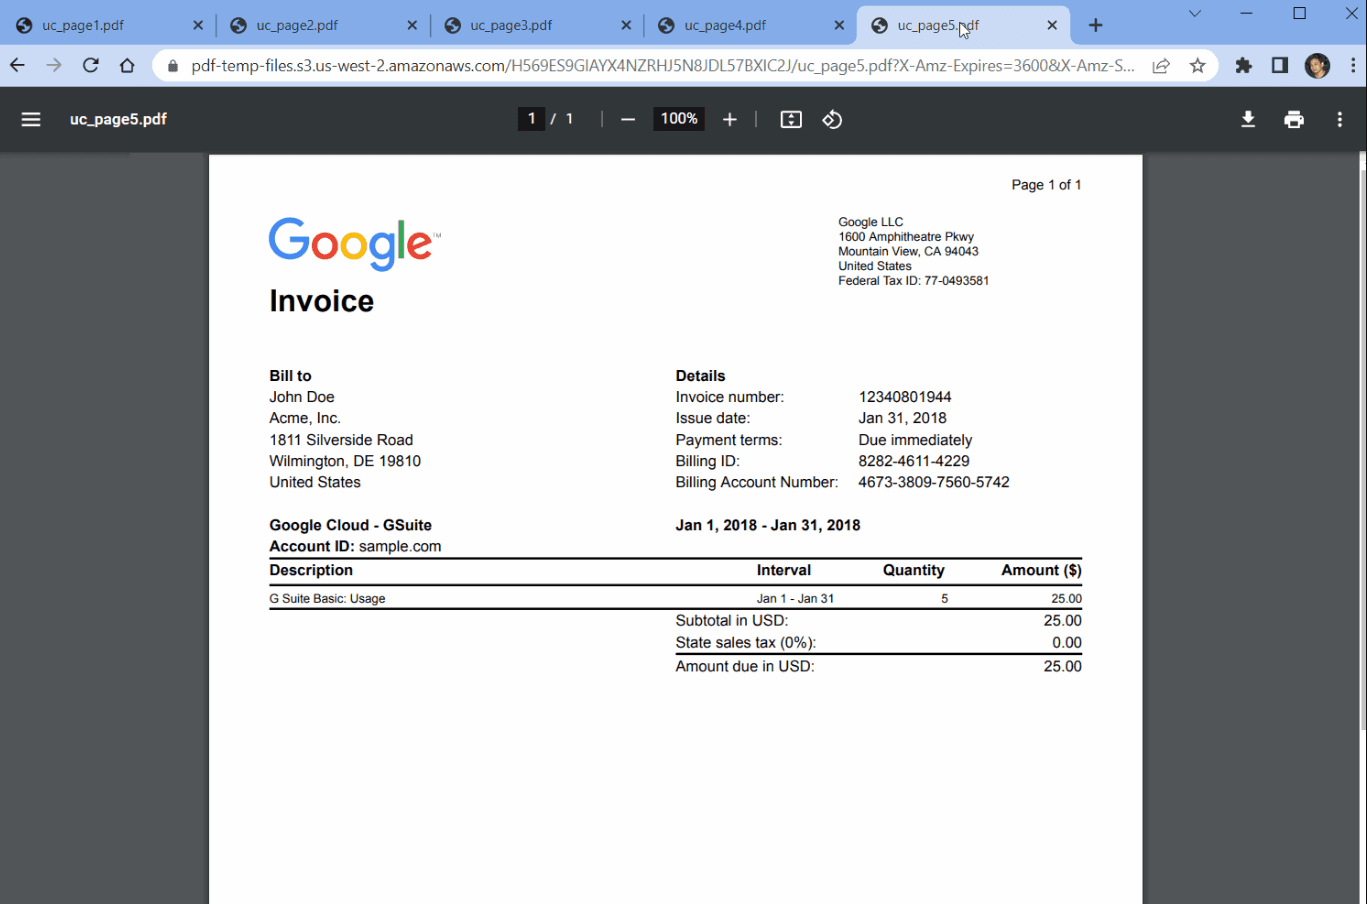1367x904 pixels.
Task: Click the Rotate counterclockwise icon
Action: [x=832, y=119]
